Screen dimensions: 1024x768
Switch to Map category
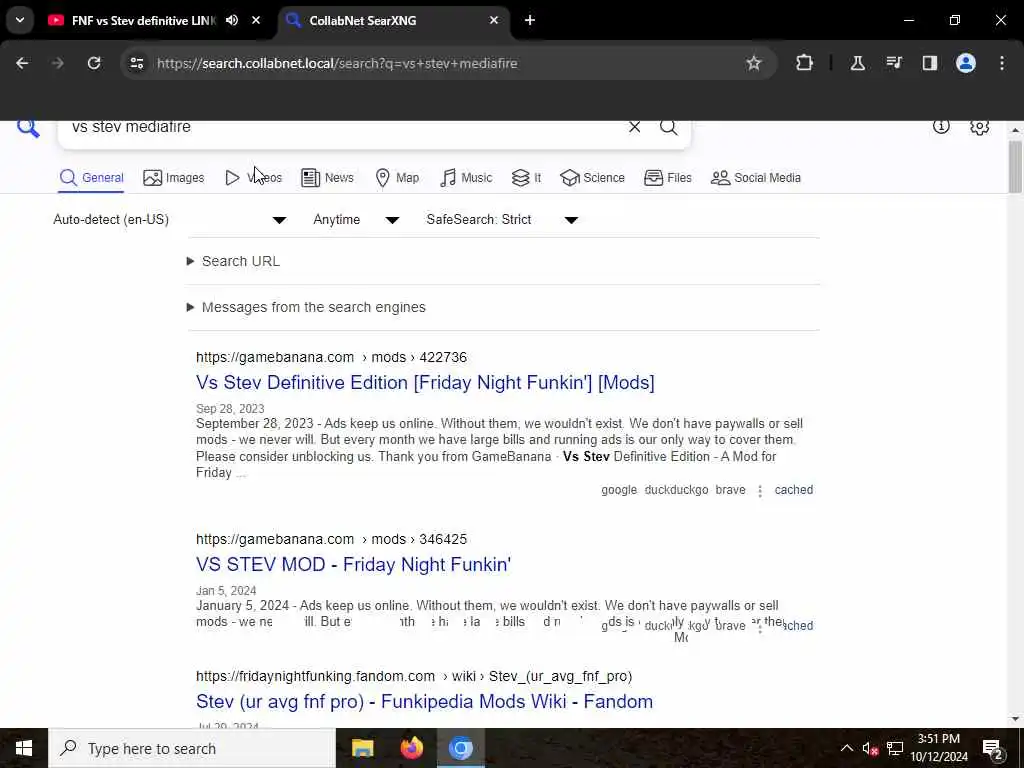click(397, 178)
